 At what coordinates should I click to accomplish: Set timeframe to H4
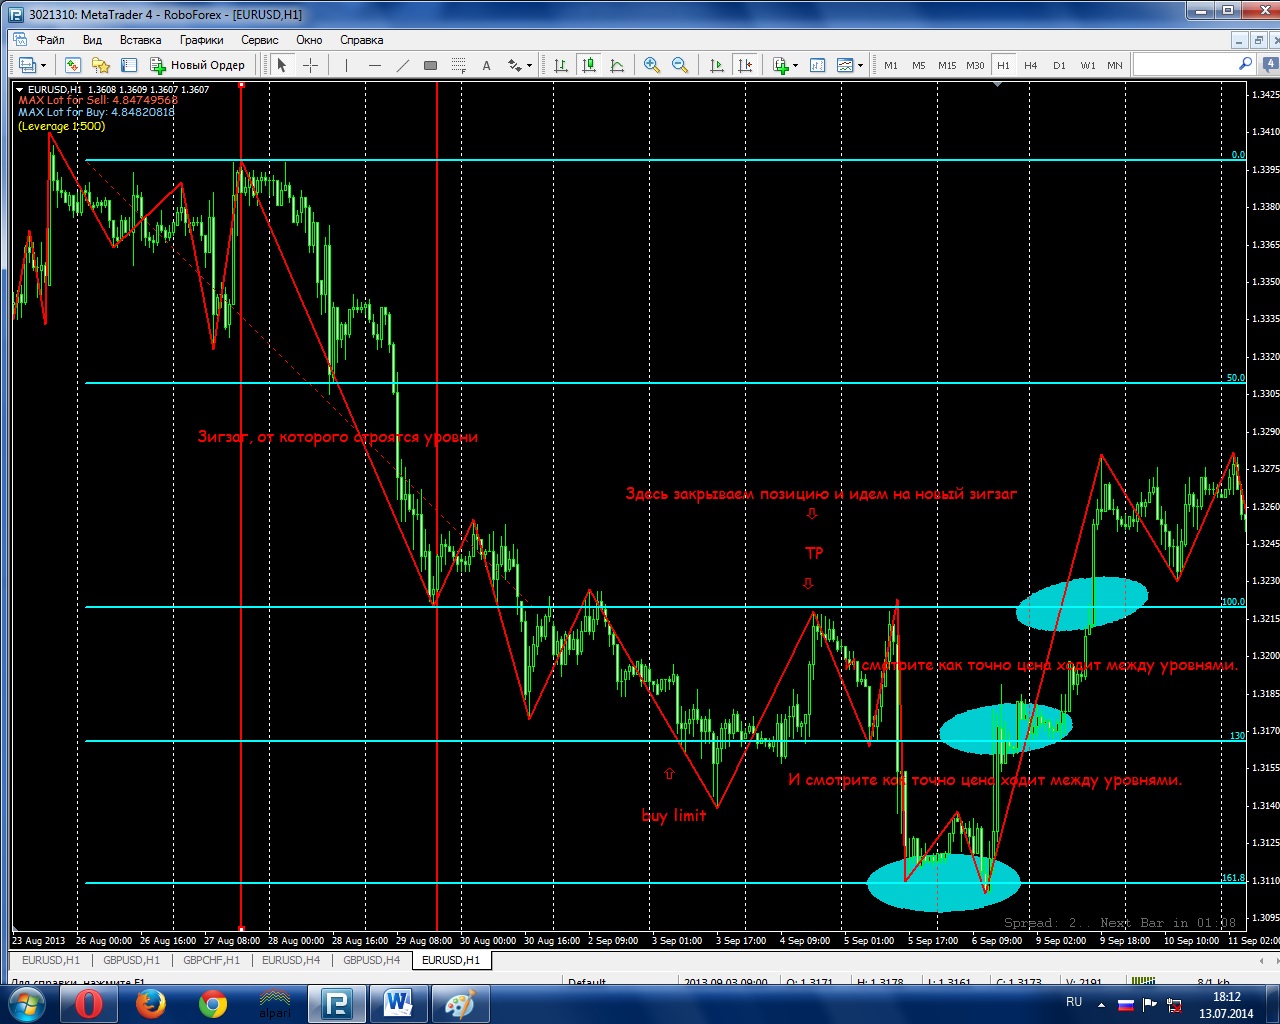[1031, 65]
